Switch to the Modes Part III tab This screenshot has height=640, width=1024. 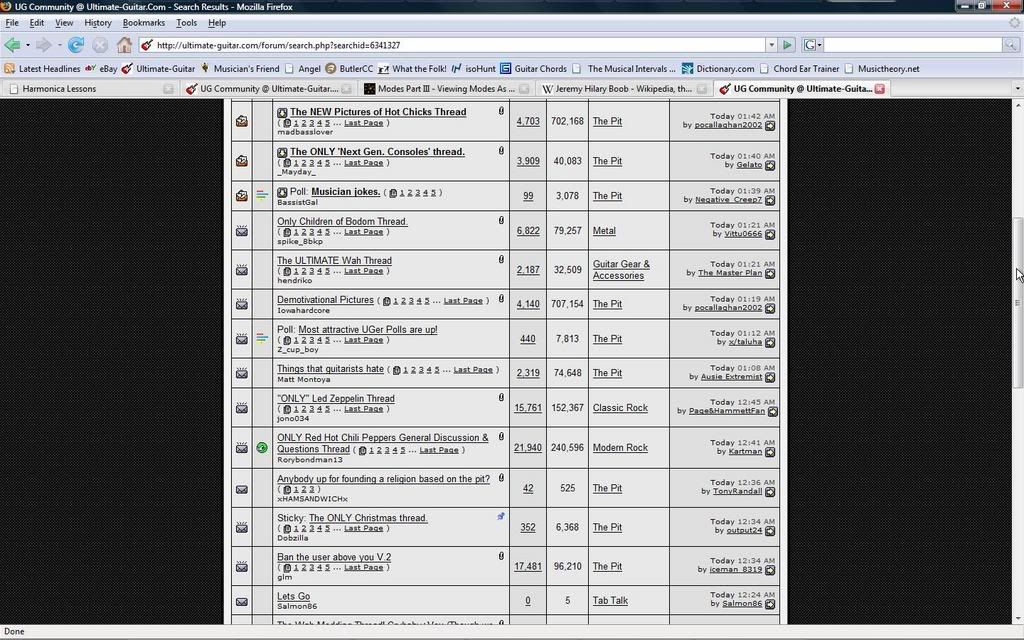click(x=446, y=89)
